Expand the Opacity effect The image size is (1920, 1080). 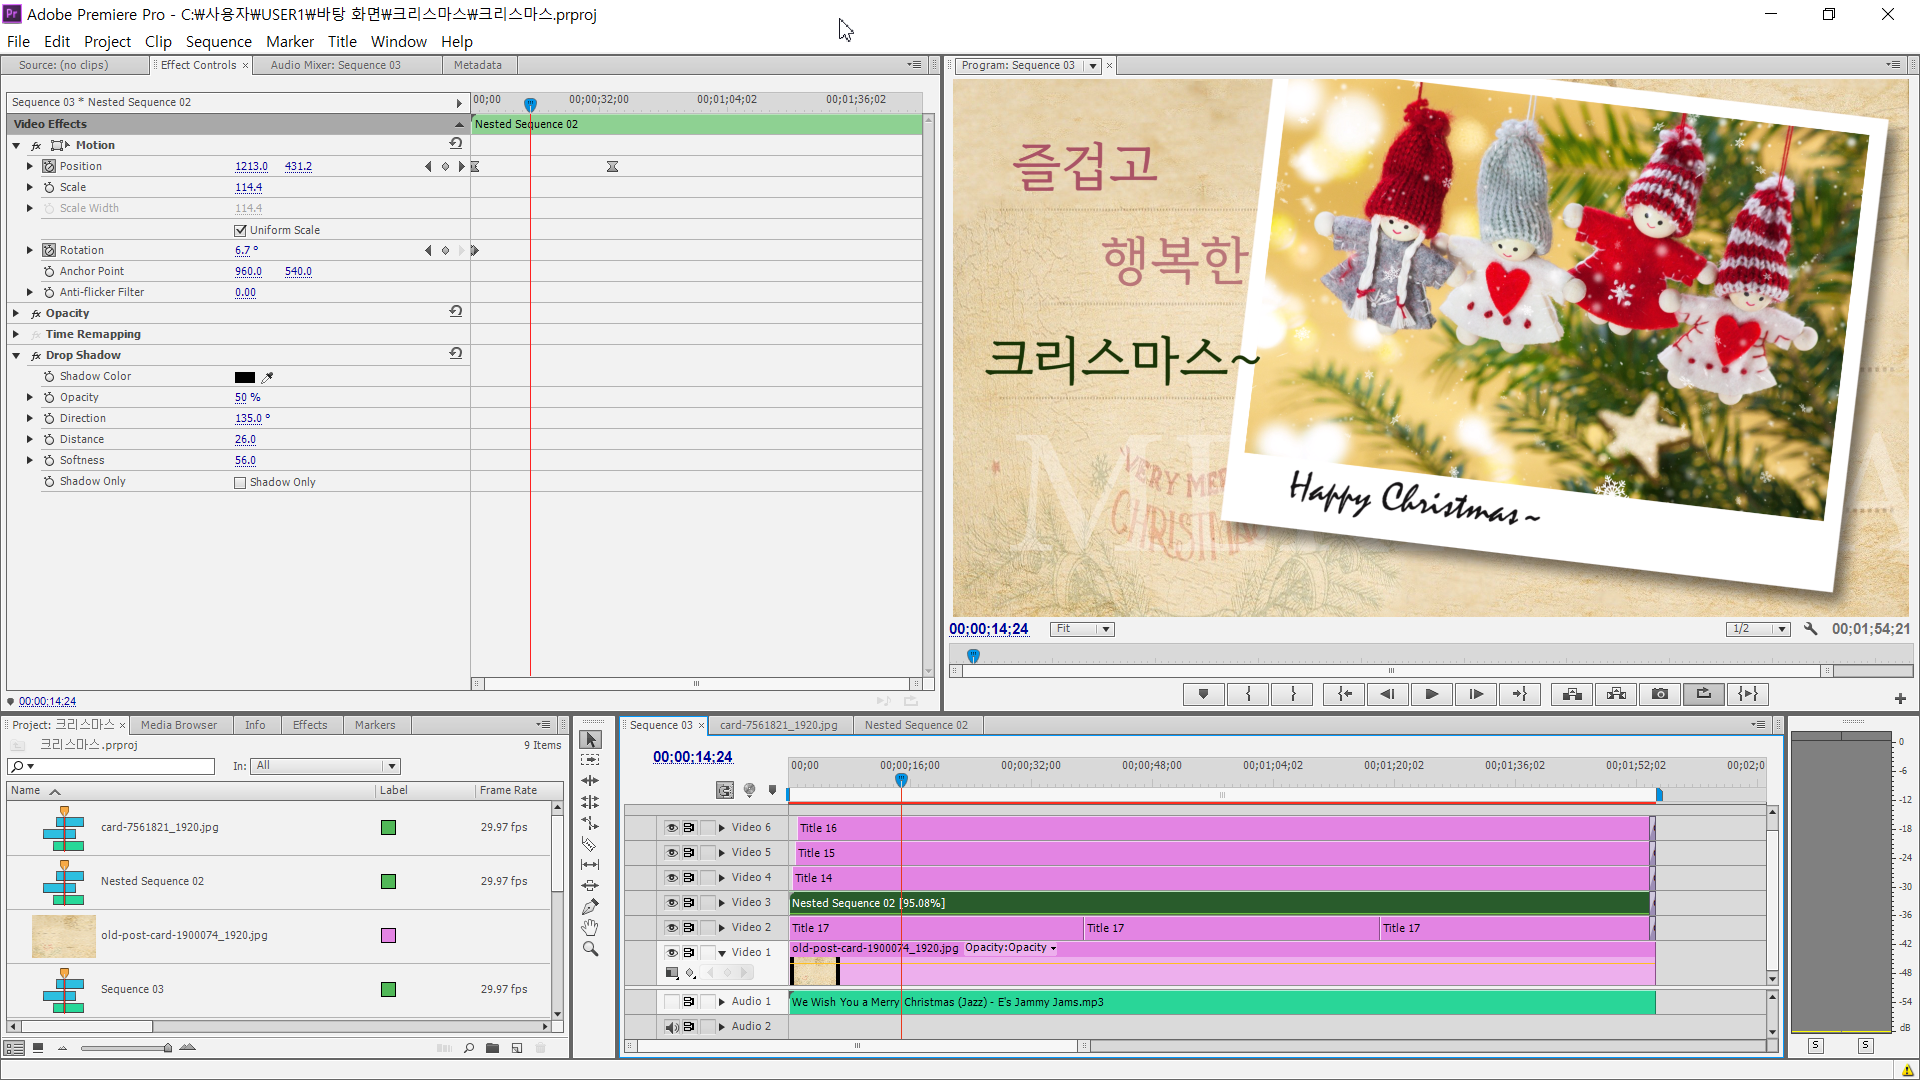[x=16, y=313]
